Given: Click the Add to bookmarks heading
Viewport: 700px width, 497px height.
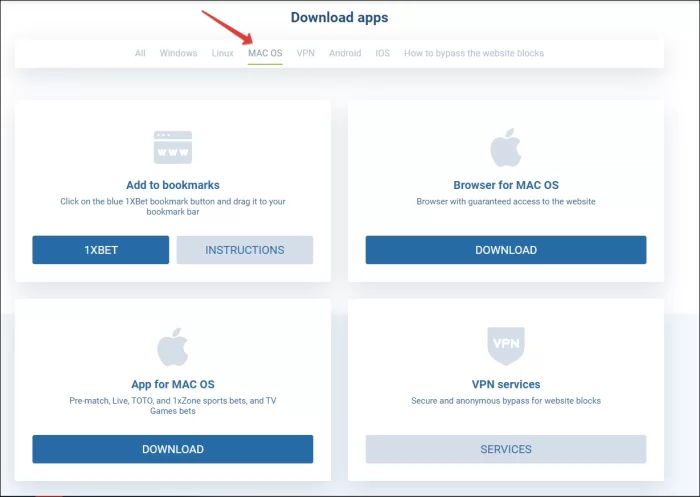Looking at the screenshot, I should pyautogui.click(x=173, y=185).
